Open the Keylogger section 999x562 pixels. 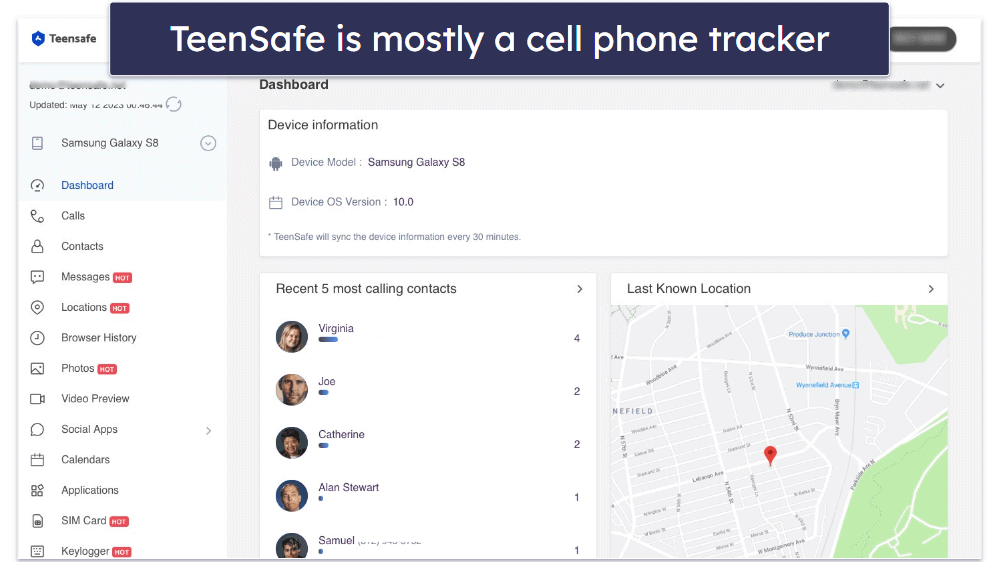click(x=85, y=551)
